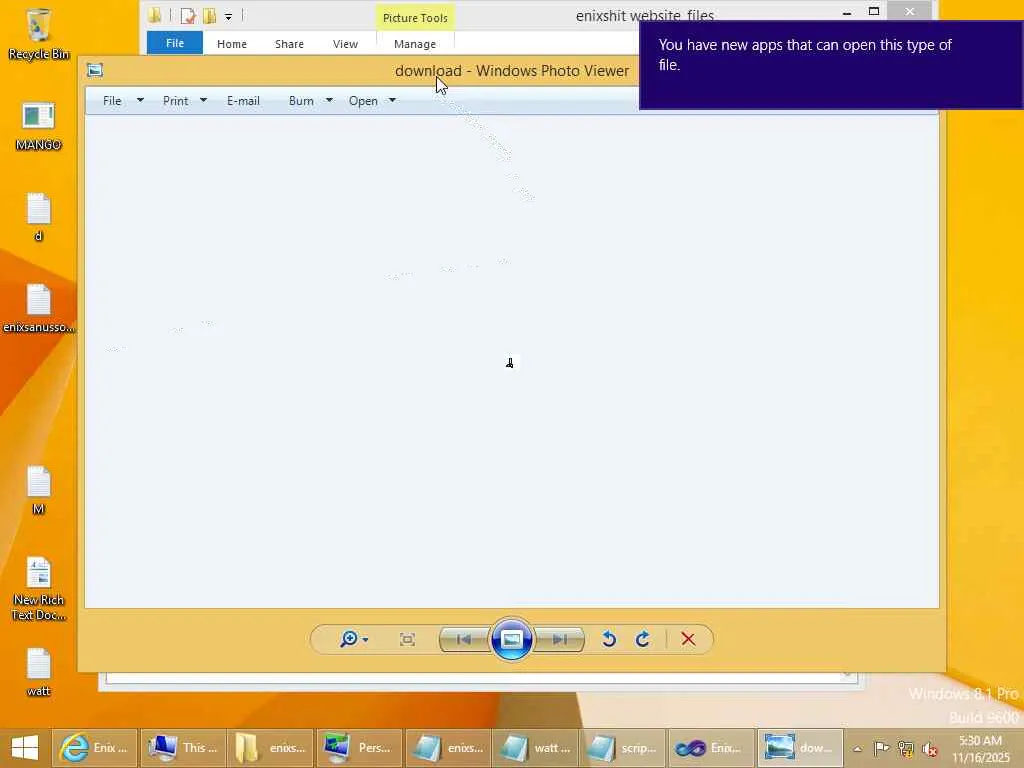The image size is (1024, 768).
Task: Rotate the image counterclockwise
Action: (x=609, y=639)
